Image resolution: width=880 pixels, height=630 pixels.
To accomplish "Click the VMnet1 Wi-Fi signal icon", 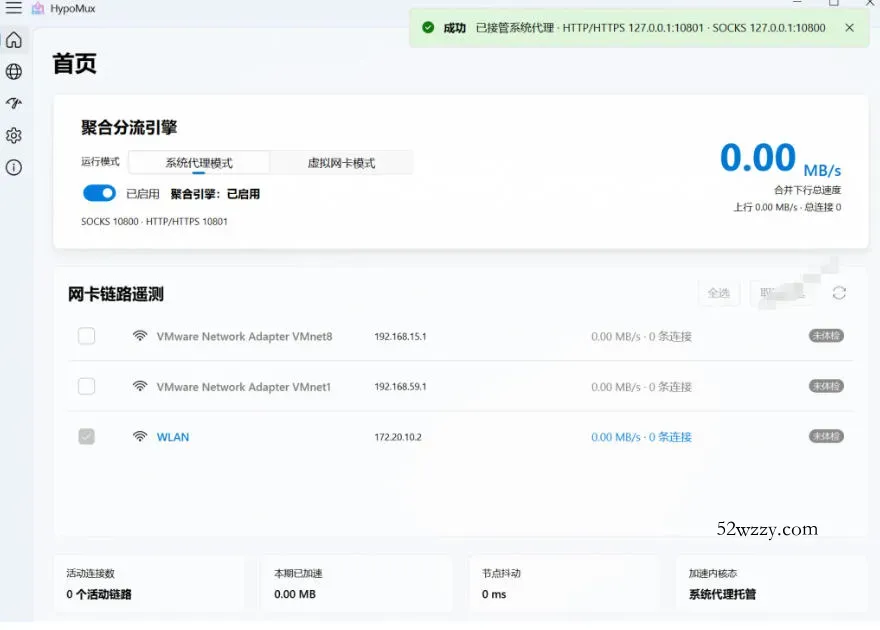I will pos(140,386).
